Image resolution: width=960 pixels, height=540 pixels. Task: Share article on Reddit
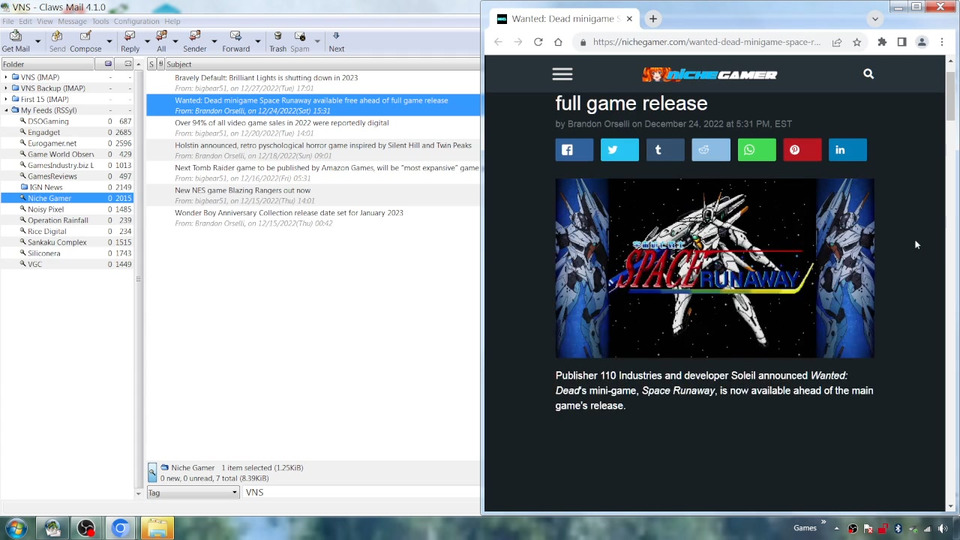(711, 150)
